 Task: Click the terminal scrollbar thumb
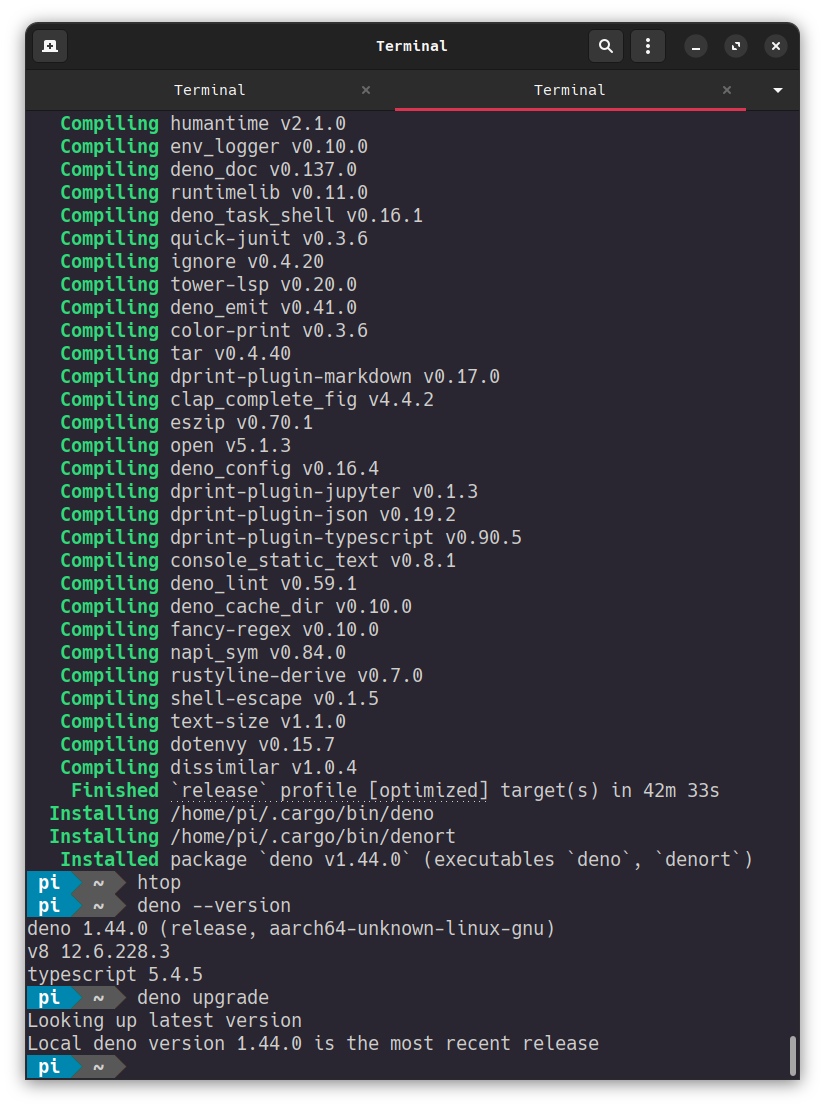[x=793, y=1056]
